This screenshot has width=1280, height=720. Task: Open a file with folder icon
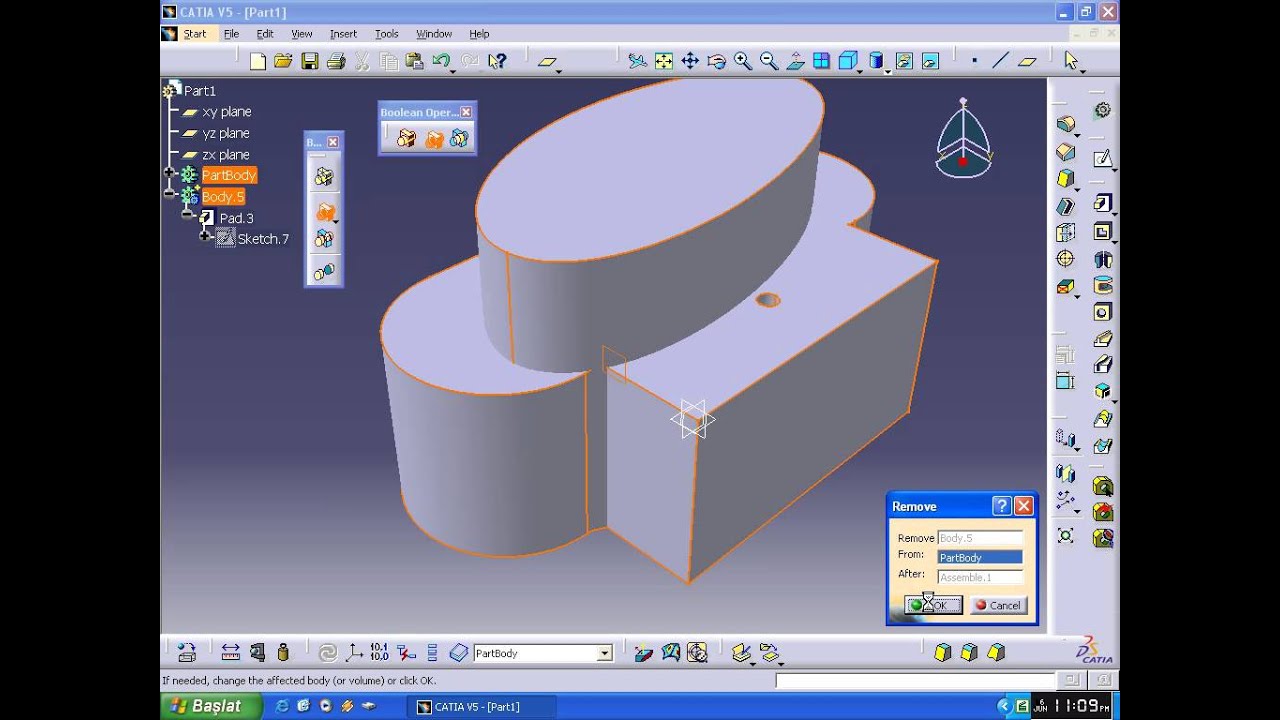click(x=283, y=61)
